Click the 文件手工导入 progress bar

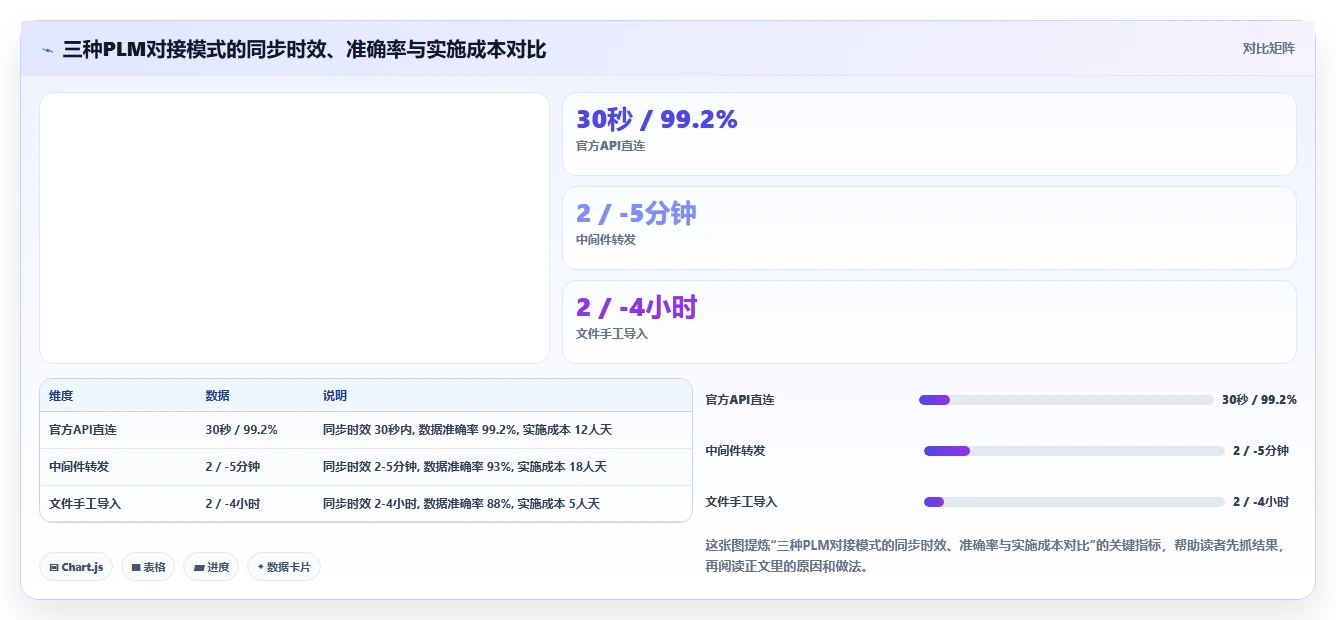point(1074,502)
